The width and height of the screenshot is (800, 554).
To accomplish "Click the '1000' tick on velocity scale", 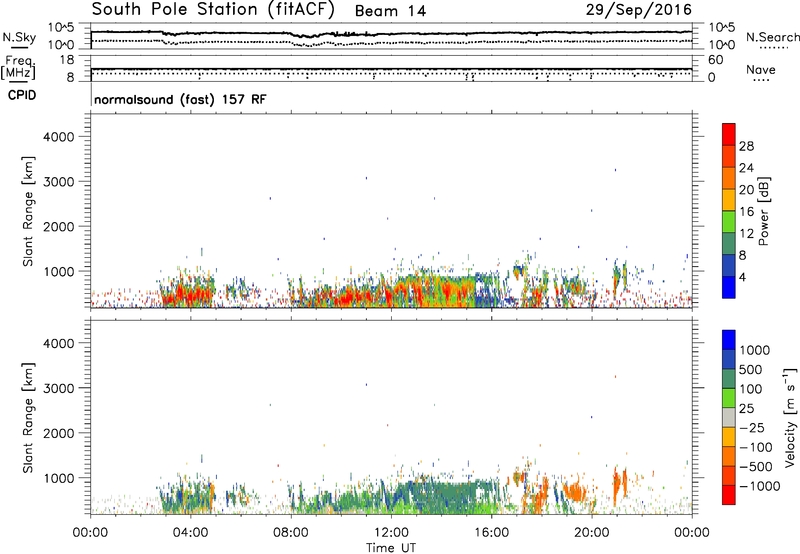I will click(x=754, y=350).
